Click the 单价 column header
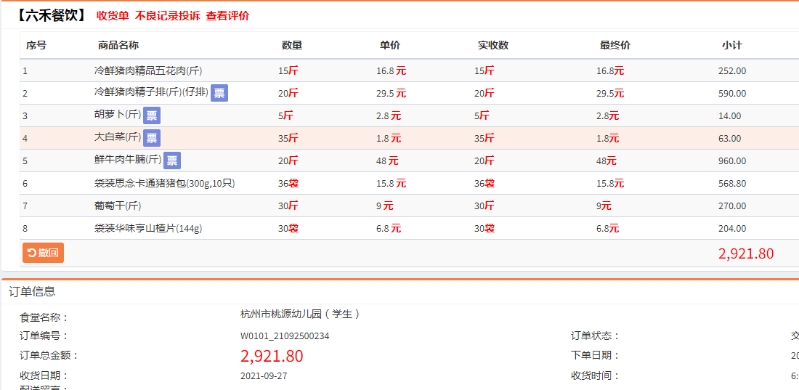This screenshot has height=390, width=799. [390, 45]
